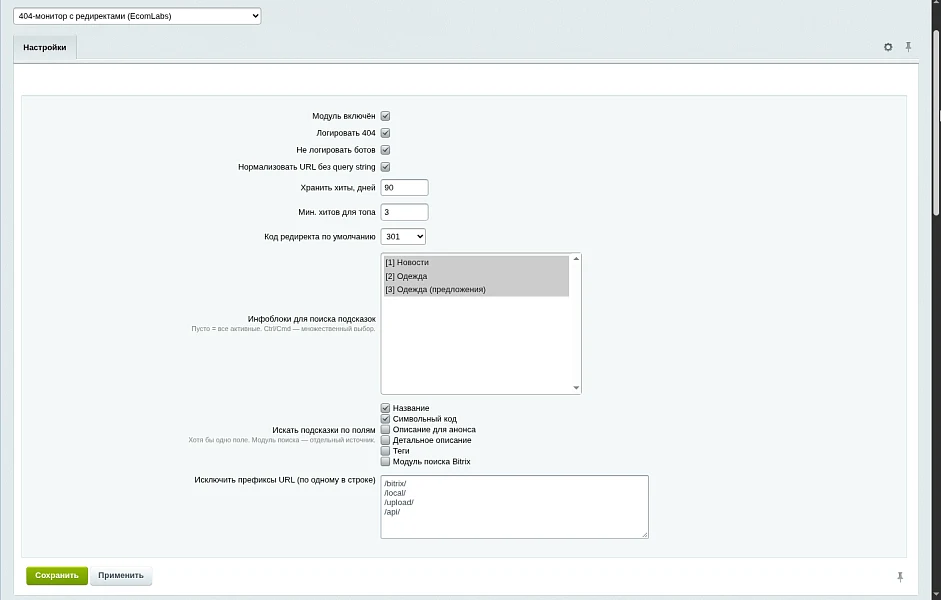Image resolution: width=941 pixels, height=600 pixels.
Task: Open the redirect code 301 dropdown
Action: click(403, 236)
